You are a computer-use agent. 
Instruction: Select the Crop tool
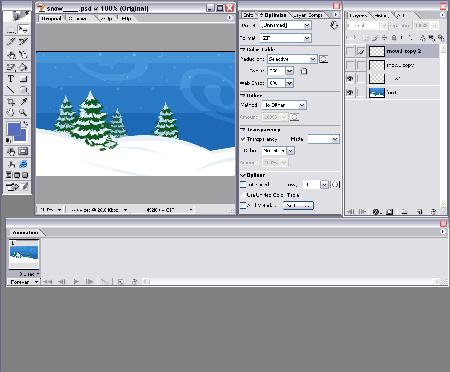pyautogui.click(x=11, y=101)
